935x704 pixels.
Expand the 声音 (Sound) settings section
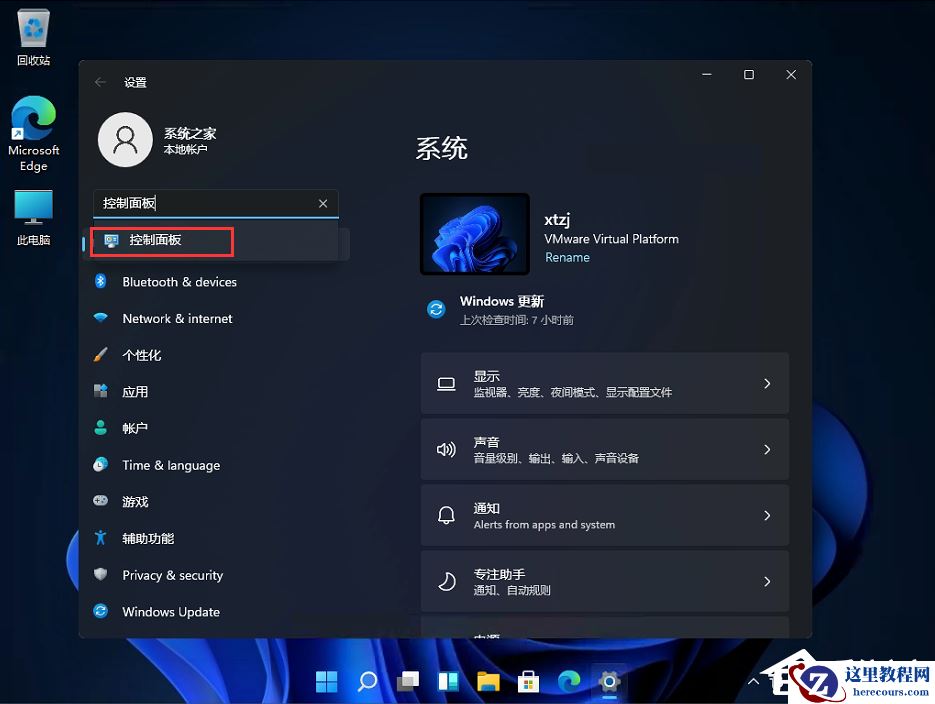click(604, 449)
